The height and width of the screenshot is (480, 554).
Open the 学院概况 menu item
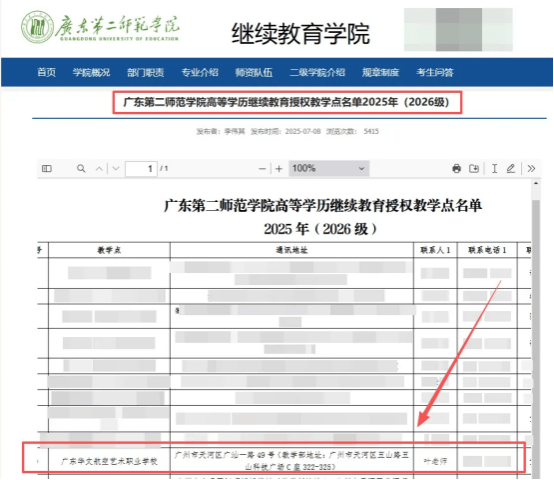(x=91, y=72)
